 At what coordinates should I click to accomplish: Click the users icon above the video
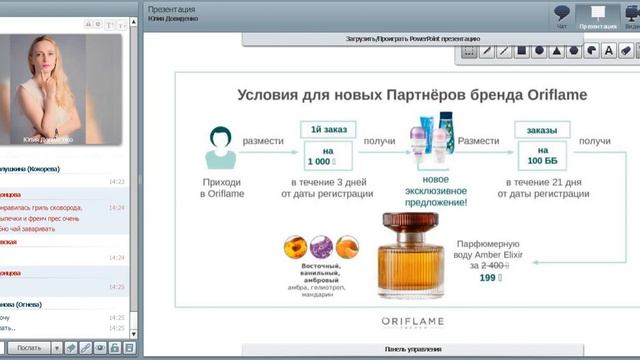(88, 24)
